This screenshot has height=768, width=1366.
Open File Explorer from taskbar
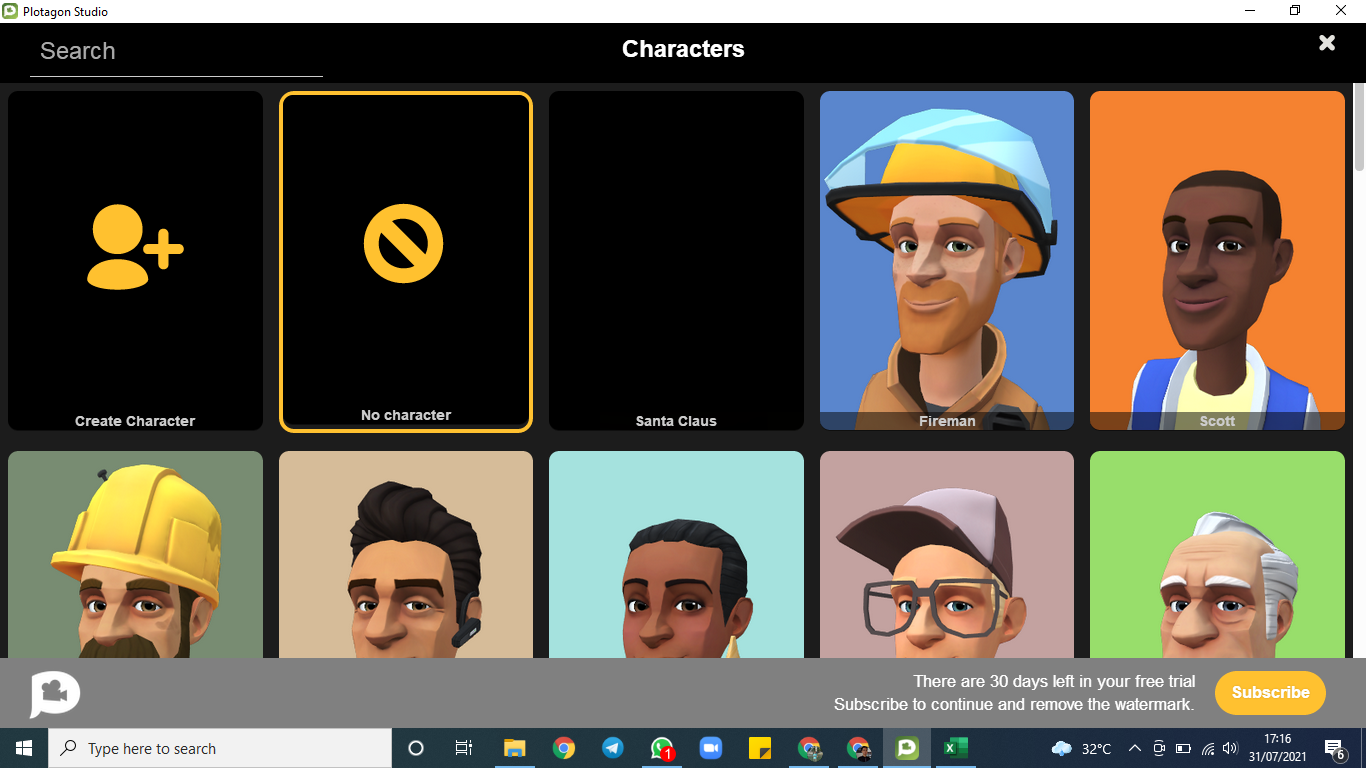click(x=514, y=748)
